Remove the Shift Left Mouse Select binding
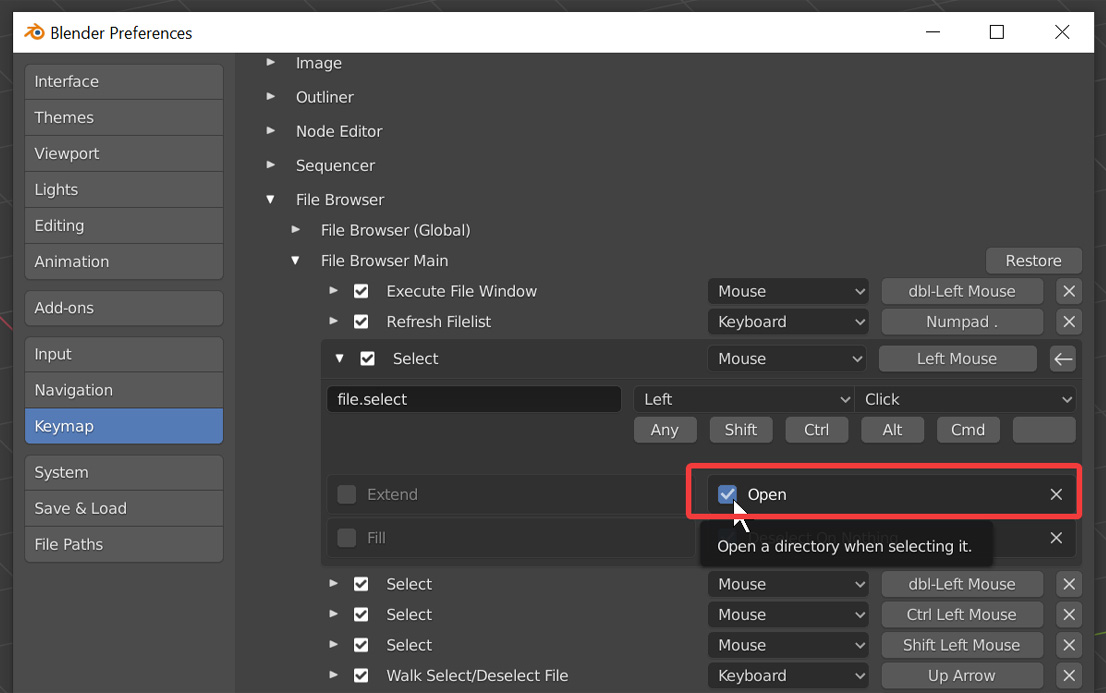 (1068, 645)
